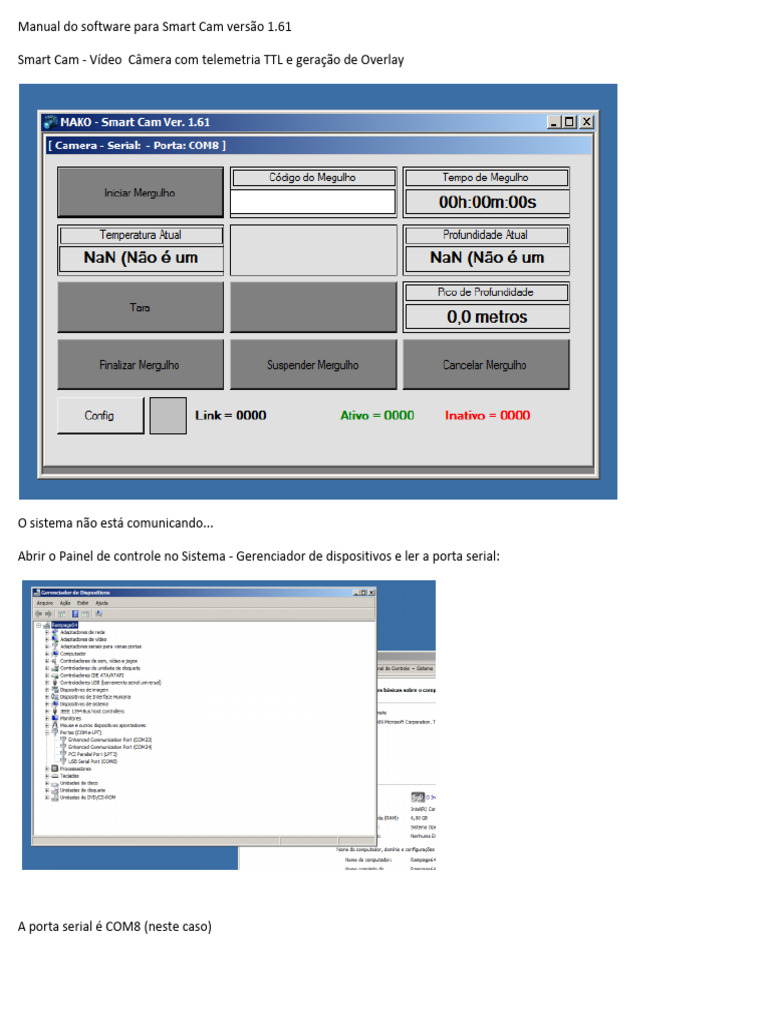This screenshot has height=1024, width=768.
Task: Expand the Processadores node
Action: click(x=47, y=769)
